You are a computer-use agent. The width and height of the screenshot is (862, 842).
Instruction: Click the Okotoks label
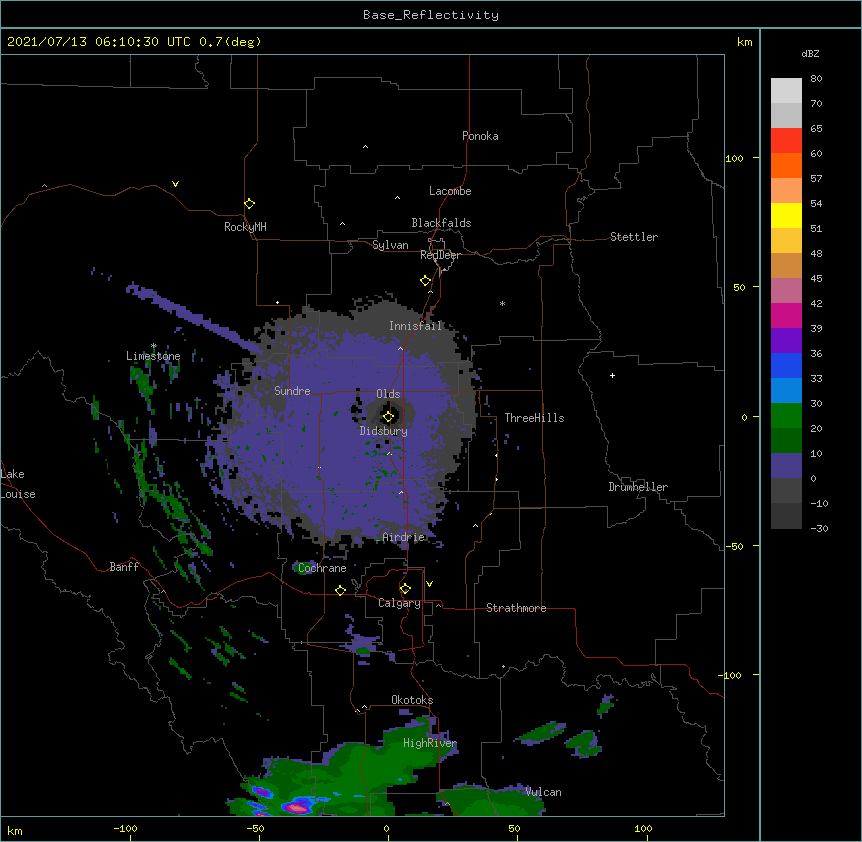coord(412,700)
